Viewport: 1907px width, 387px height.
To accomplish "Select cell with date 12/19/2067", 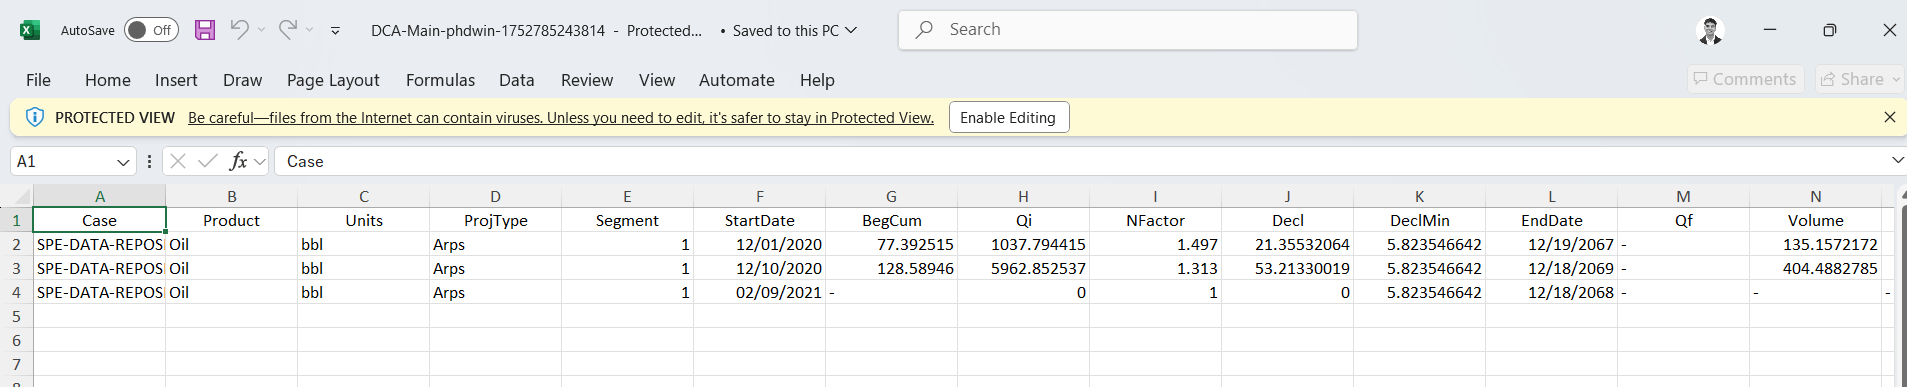I will (1552, 244).
